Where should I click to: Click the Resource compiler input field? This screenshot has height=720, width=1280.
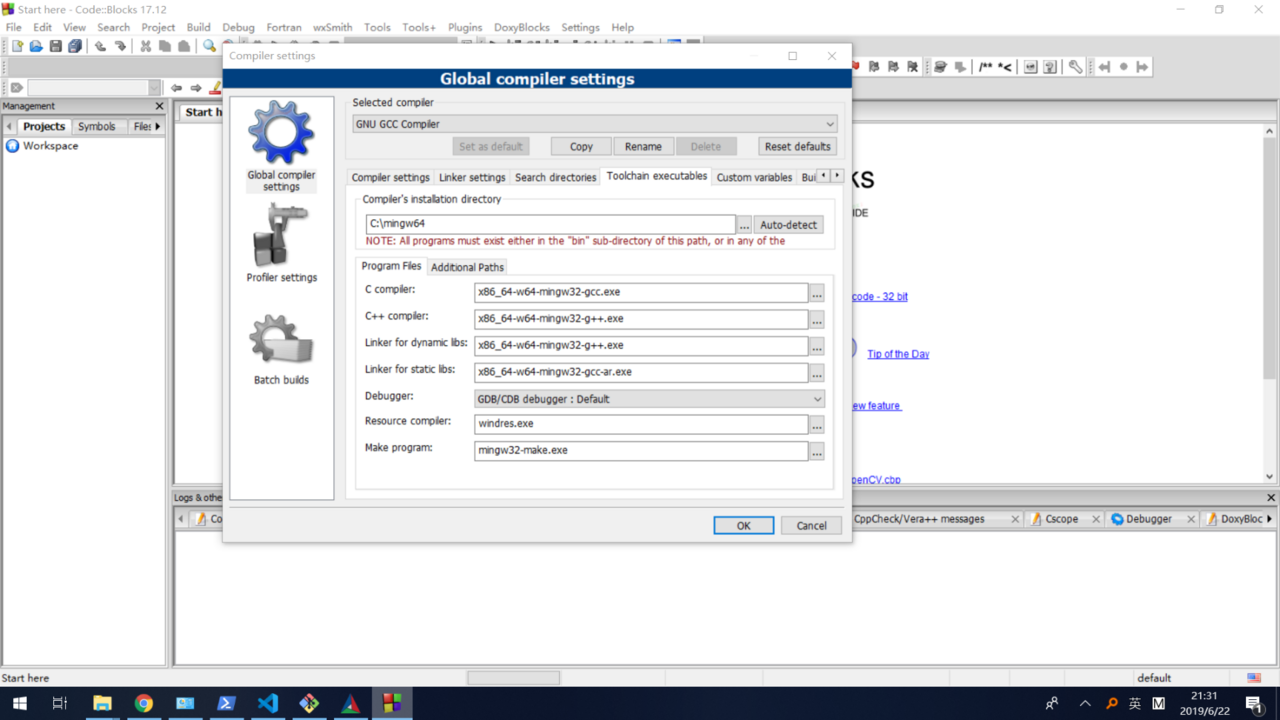point(641,424)
